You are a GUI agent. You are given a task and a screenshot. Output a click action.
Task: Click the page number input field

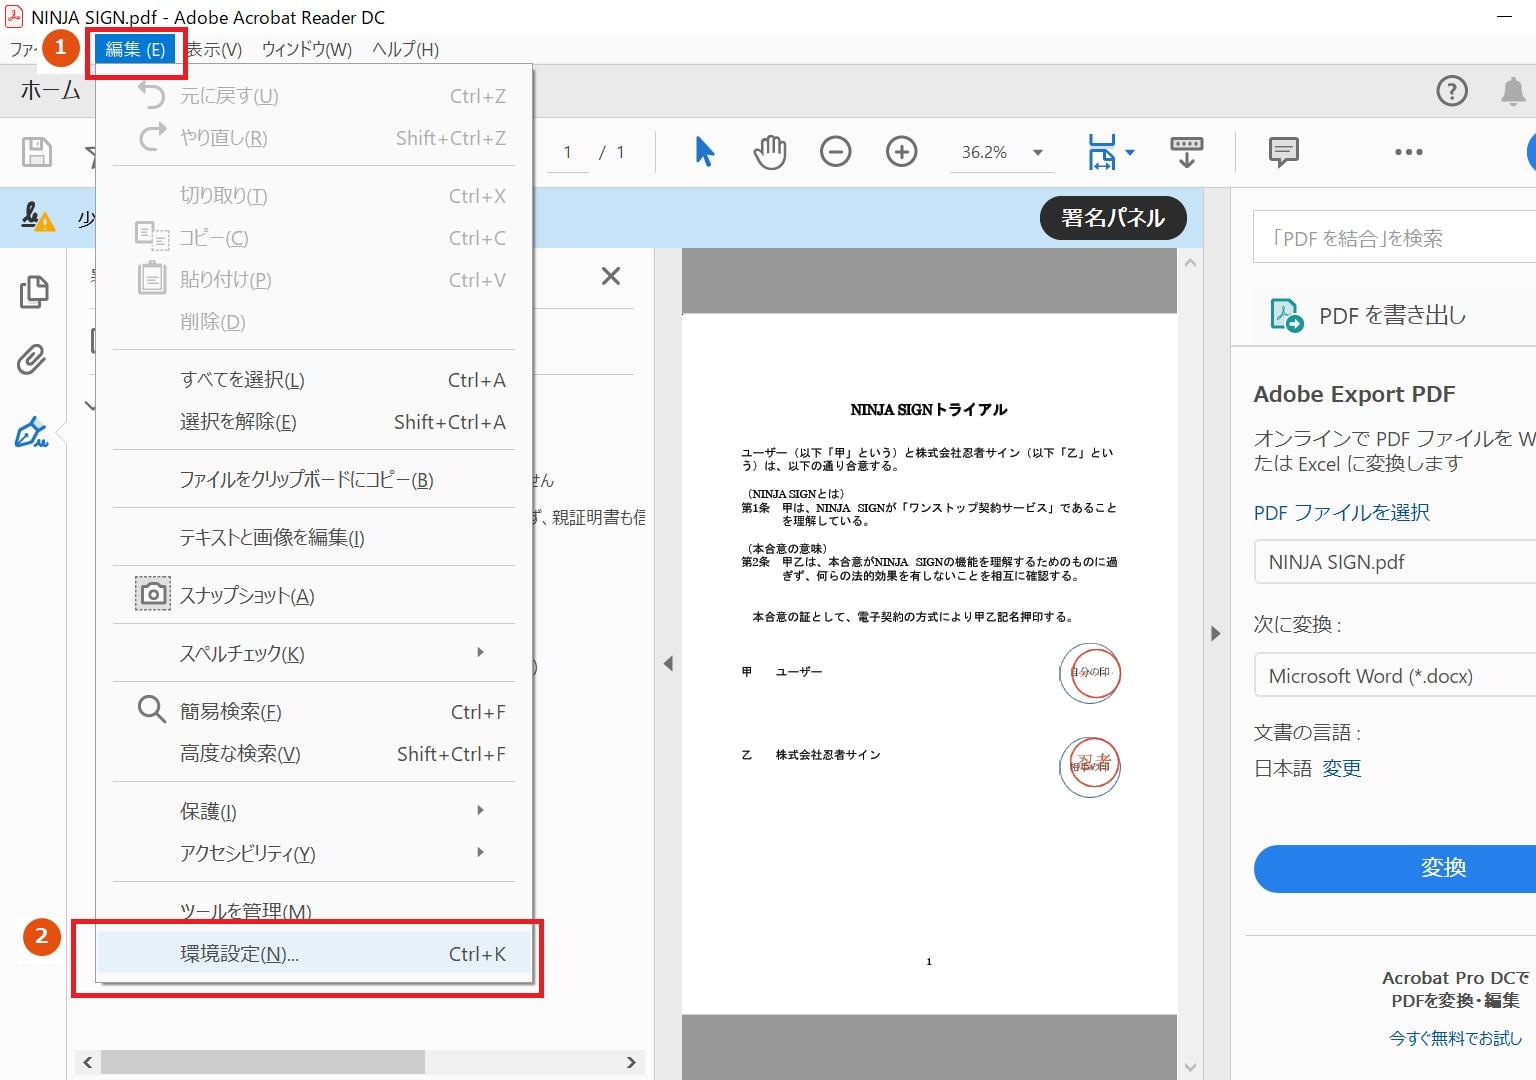tap(568, 152)
